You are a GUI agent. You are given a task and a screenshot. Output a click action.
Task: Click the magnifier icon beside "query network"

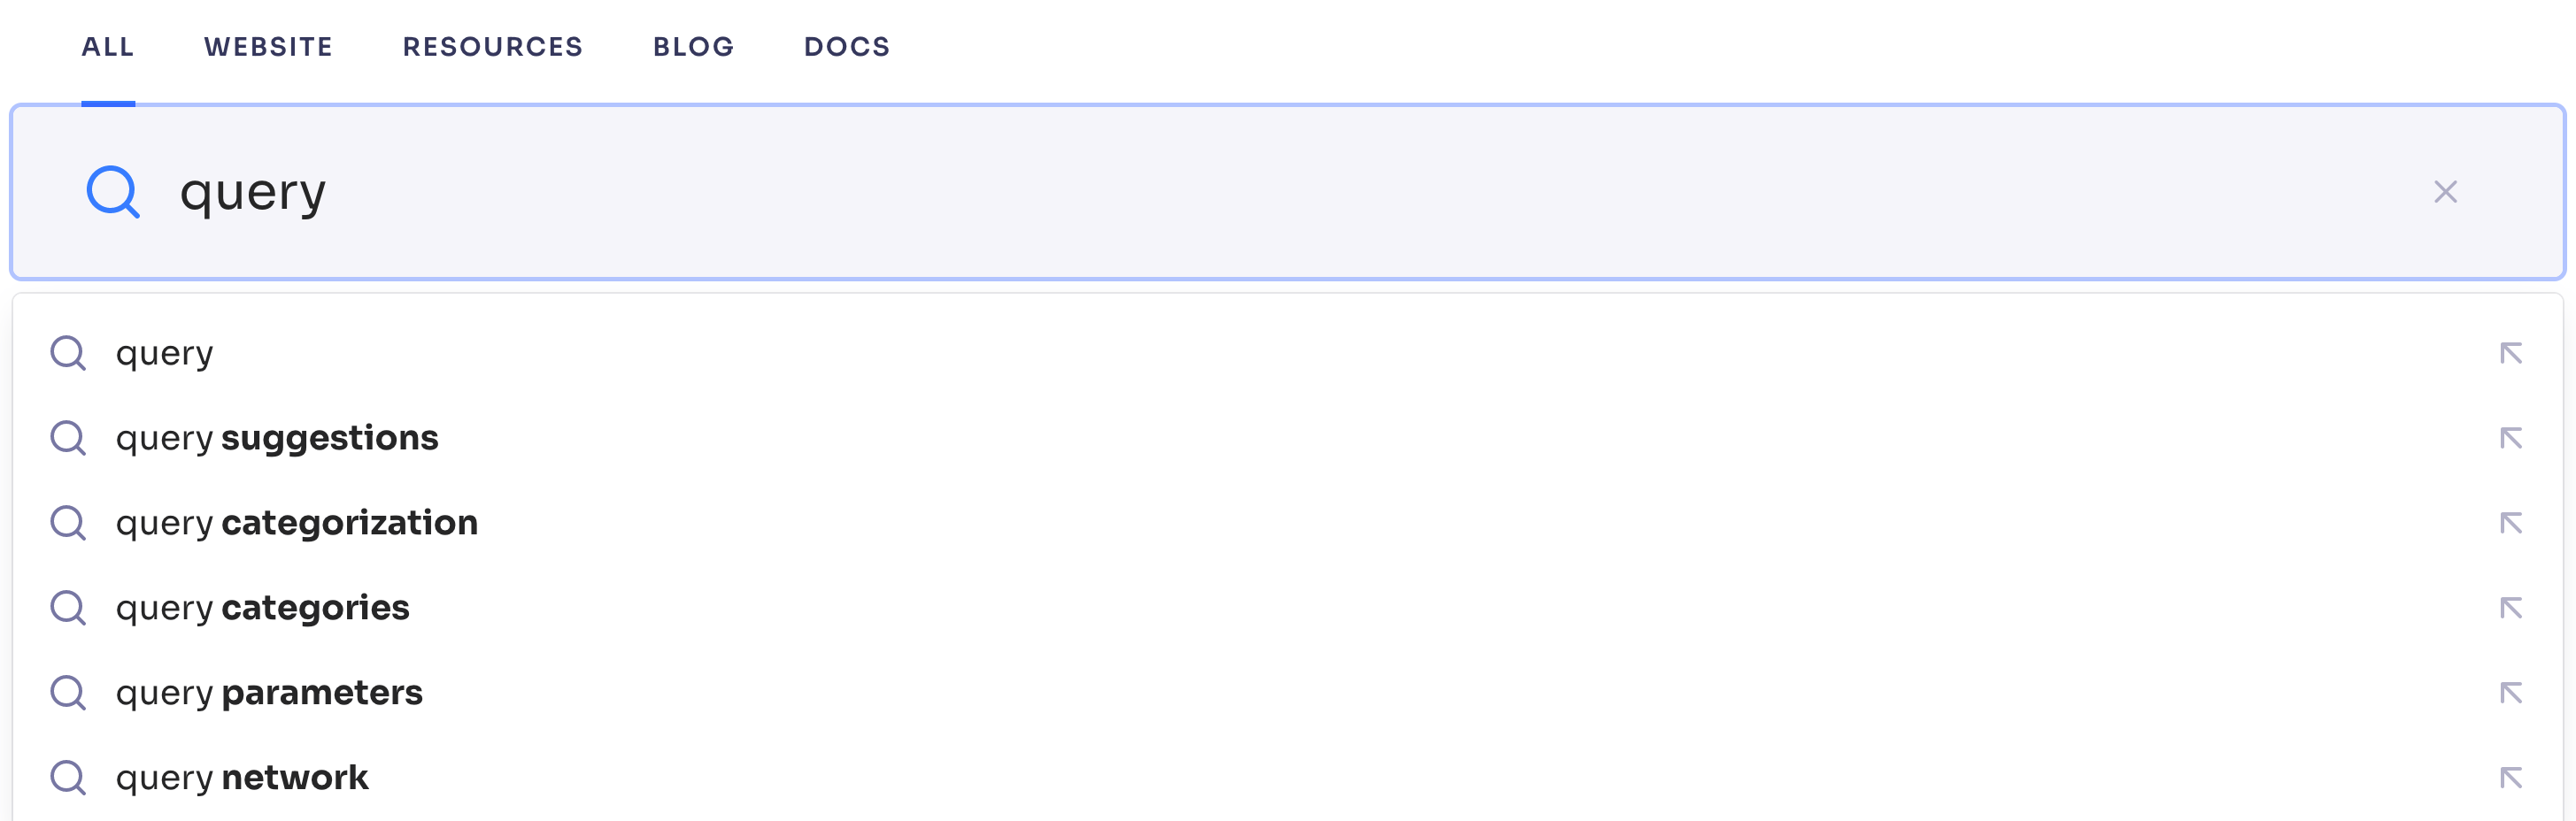click(68, 777)
